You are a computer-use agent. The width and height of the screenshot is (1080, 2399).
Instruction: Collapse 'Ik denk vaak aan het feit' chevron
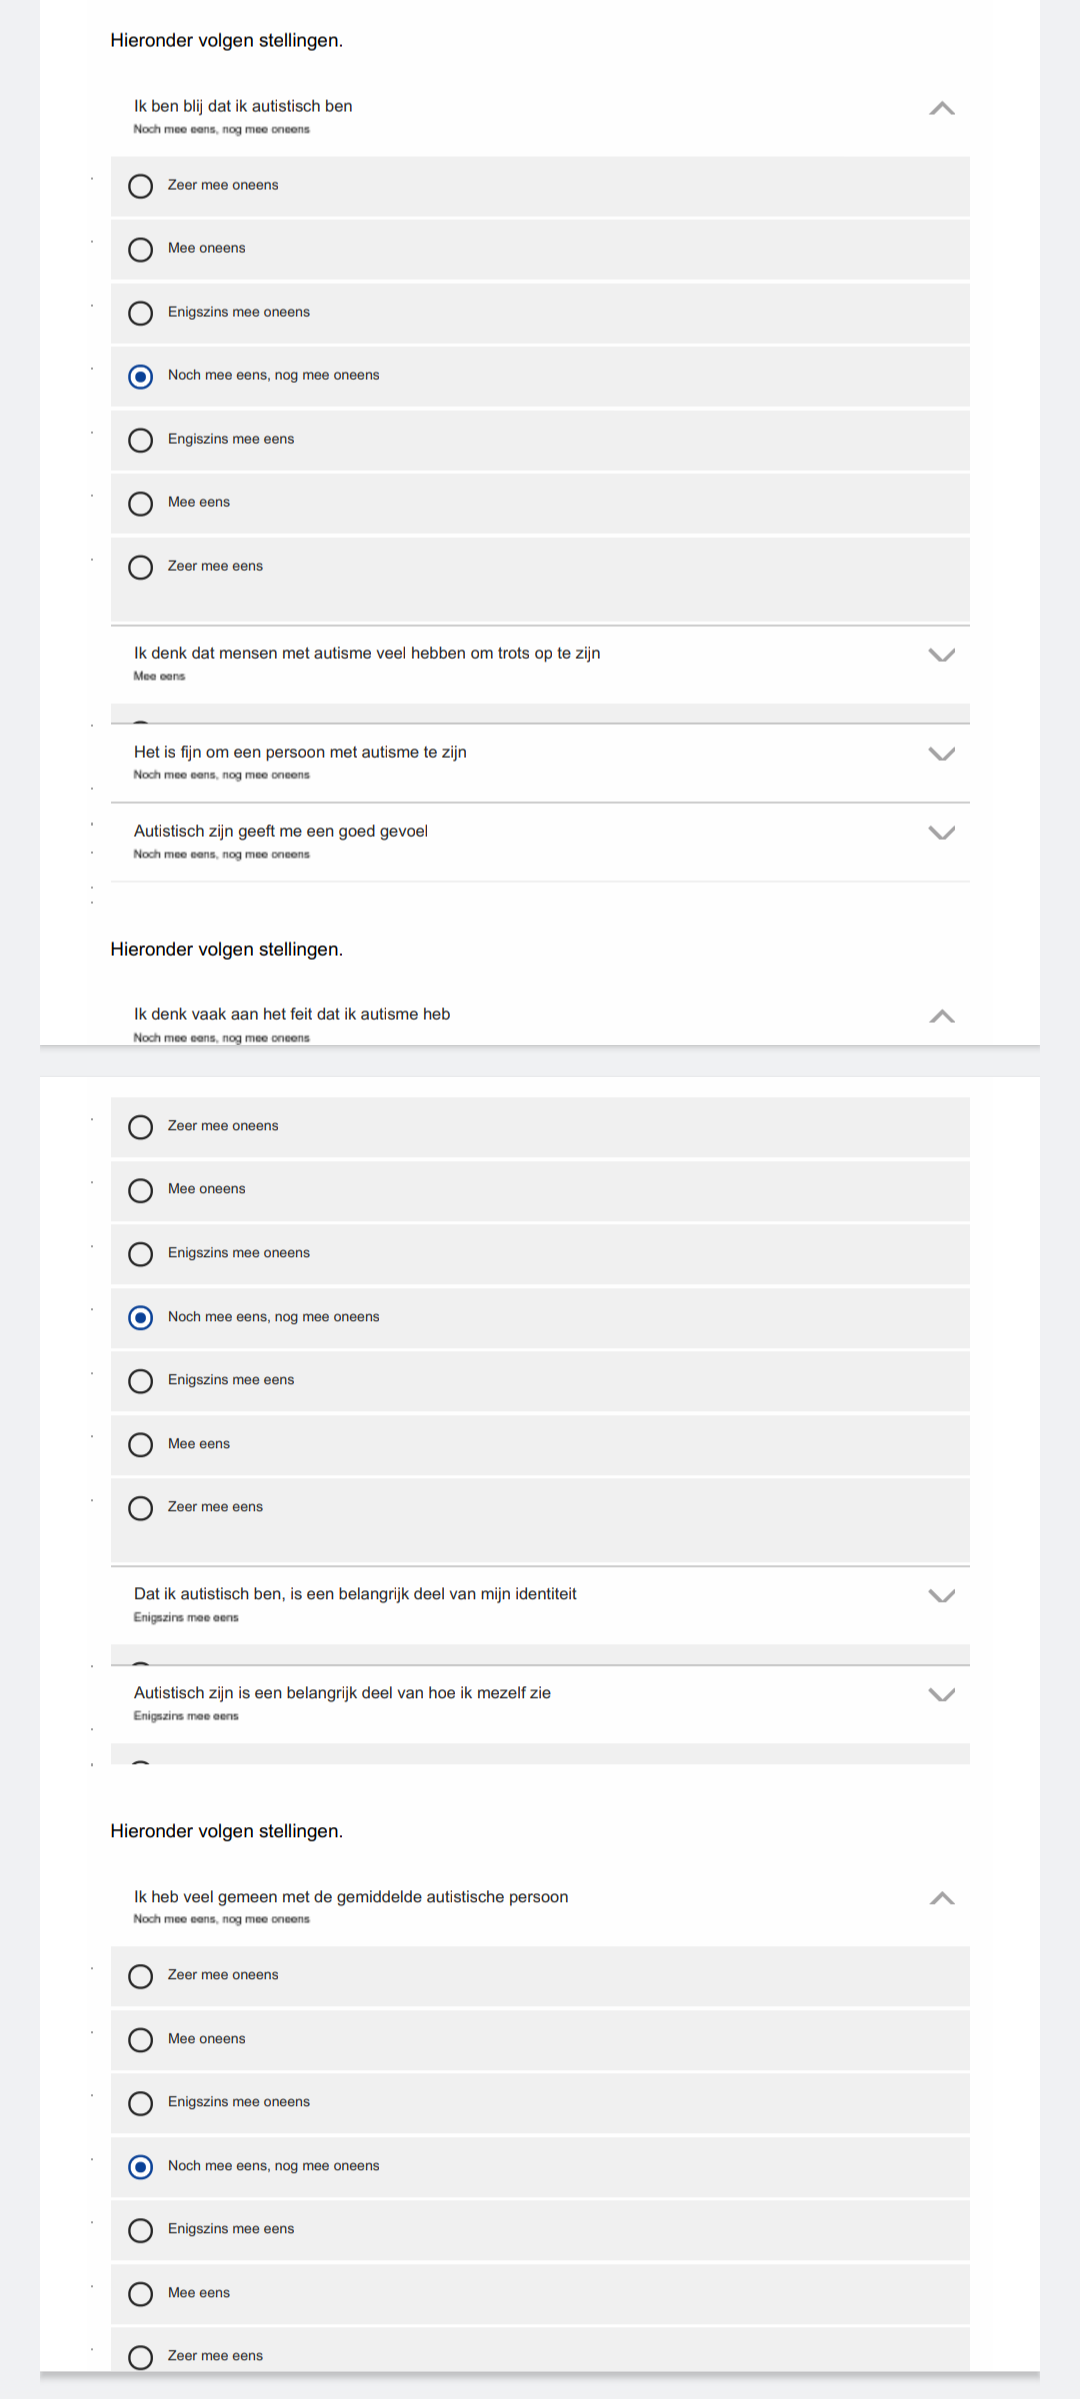[942, 1016]
